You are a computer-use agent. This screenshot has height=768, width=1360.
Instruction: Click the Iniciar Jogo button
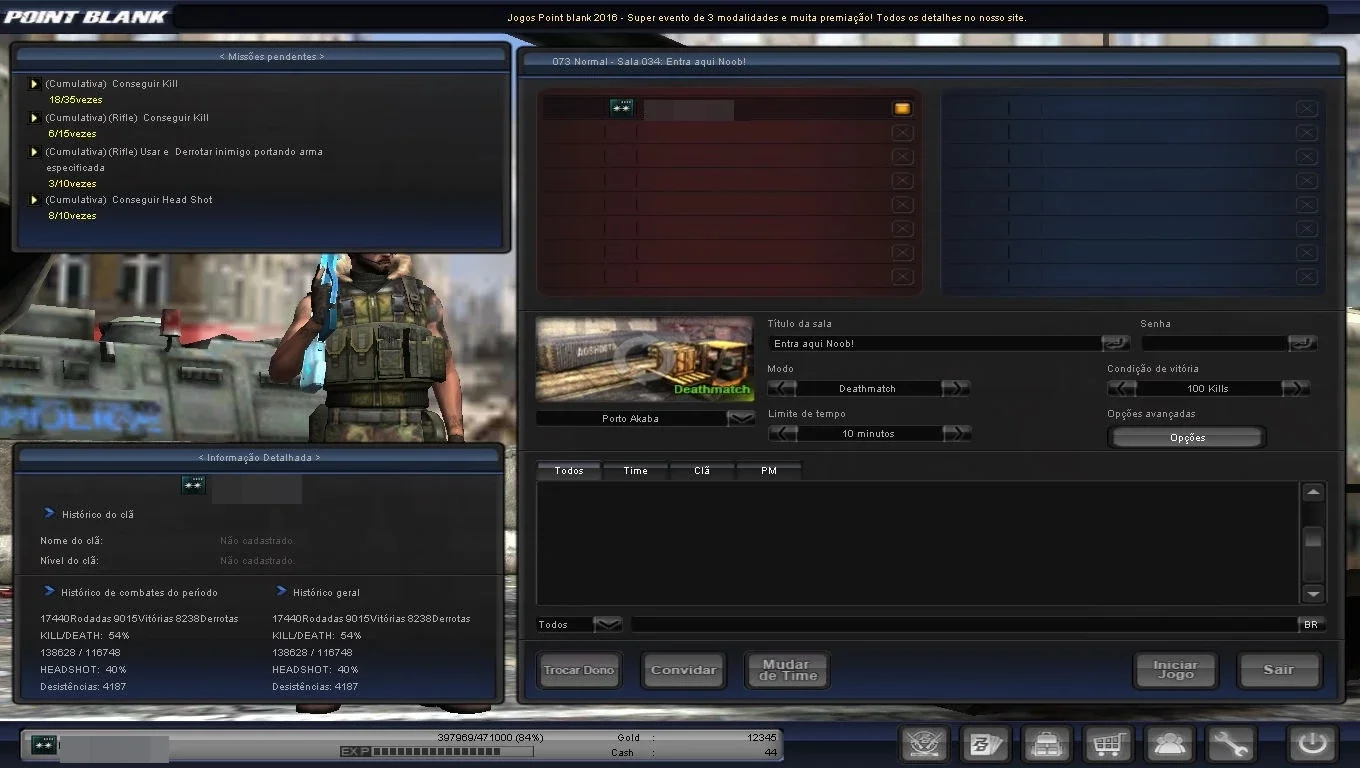(x=1175, y=670)
